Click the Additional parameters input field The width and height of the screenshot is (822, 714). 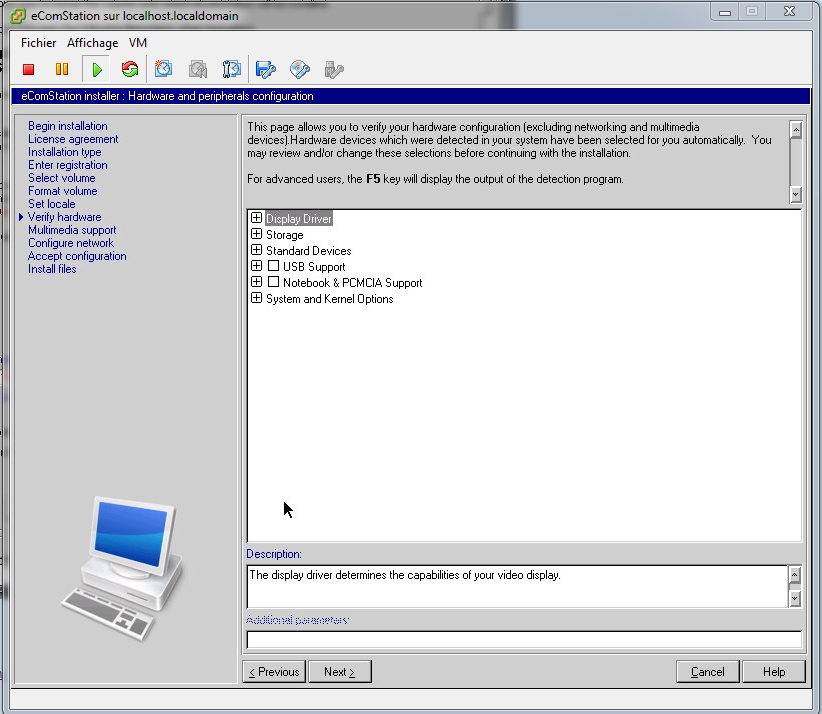tap(523, 640)
